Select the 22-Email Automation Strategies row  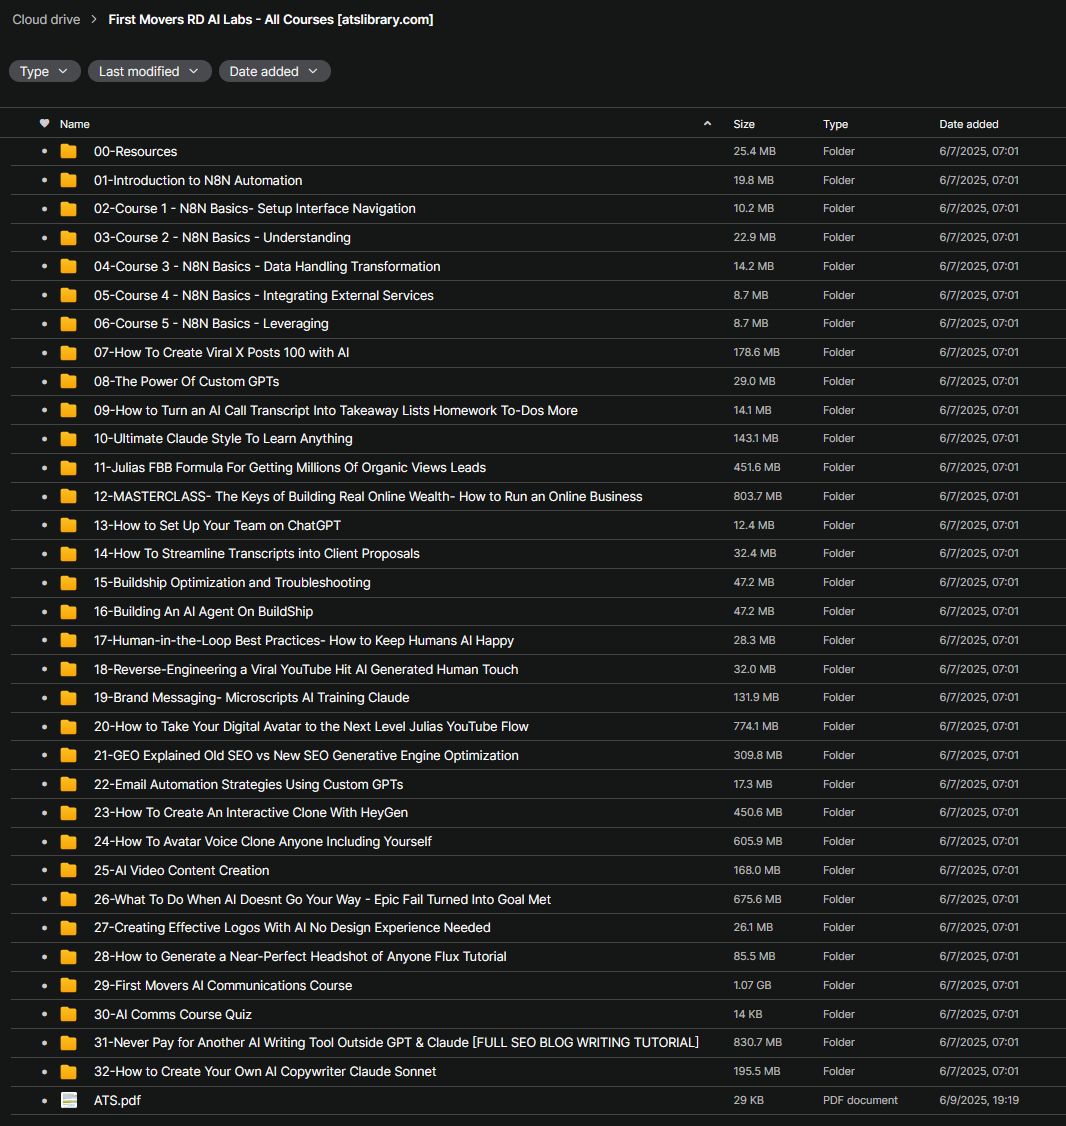[400, 785]
